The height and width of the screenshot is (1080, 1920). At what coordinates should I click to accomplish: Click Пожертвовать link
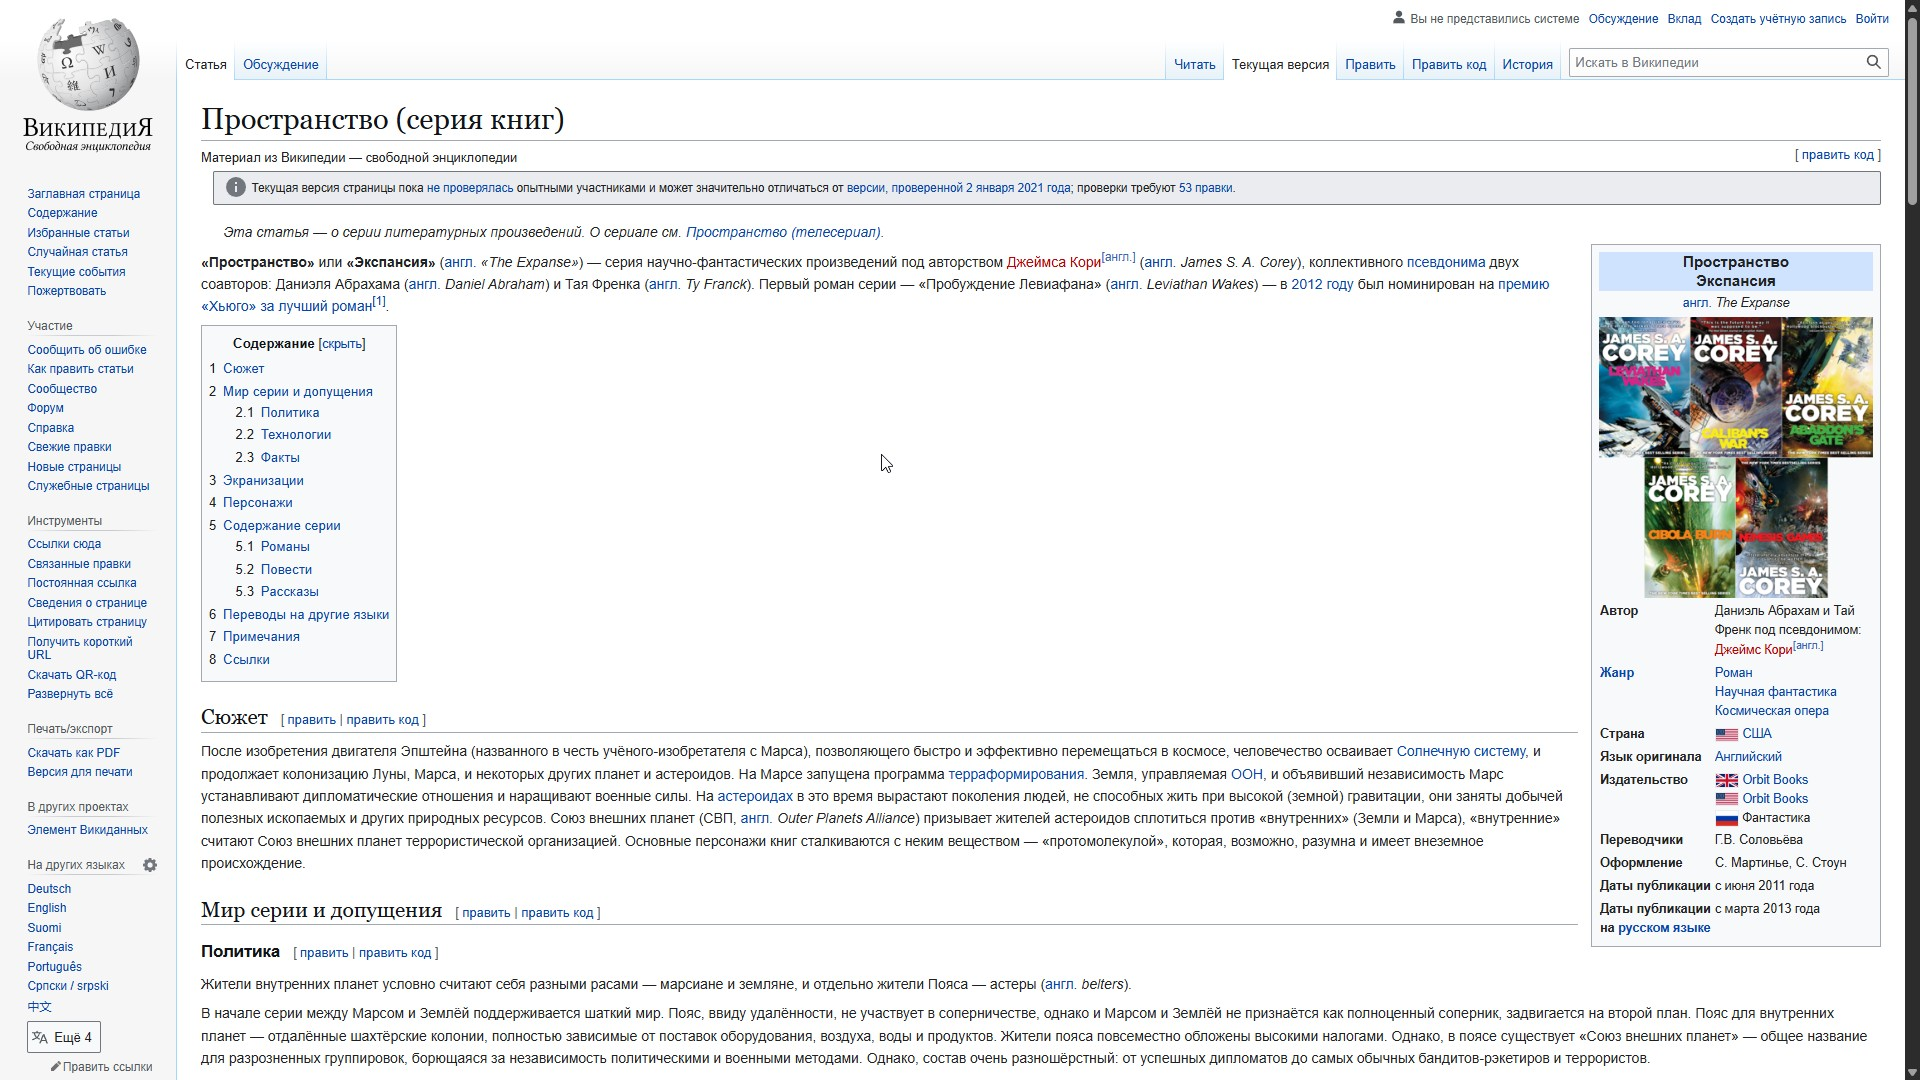pos(67,291)
